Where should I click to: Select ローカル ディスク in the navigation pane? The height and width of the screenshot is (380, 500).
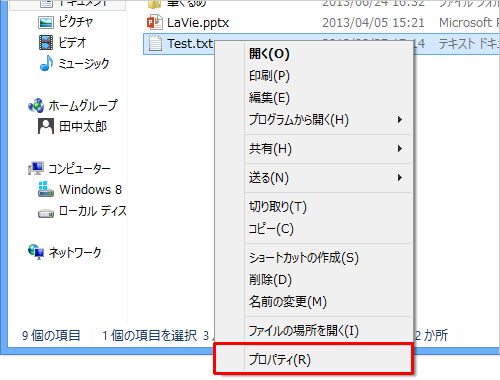click(x=93, y=211)
